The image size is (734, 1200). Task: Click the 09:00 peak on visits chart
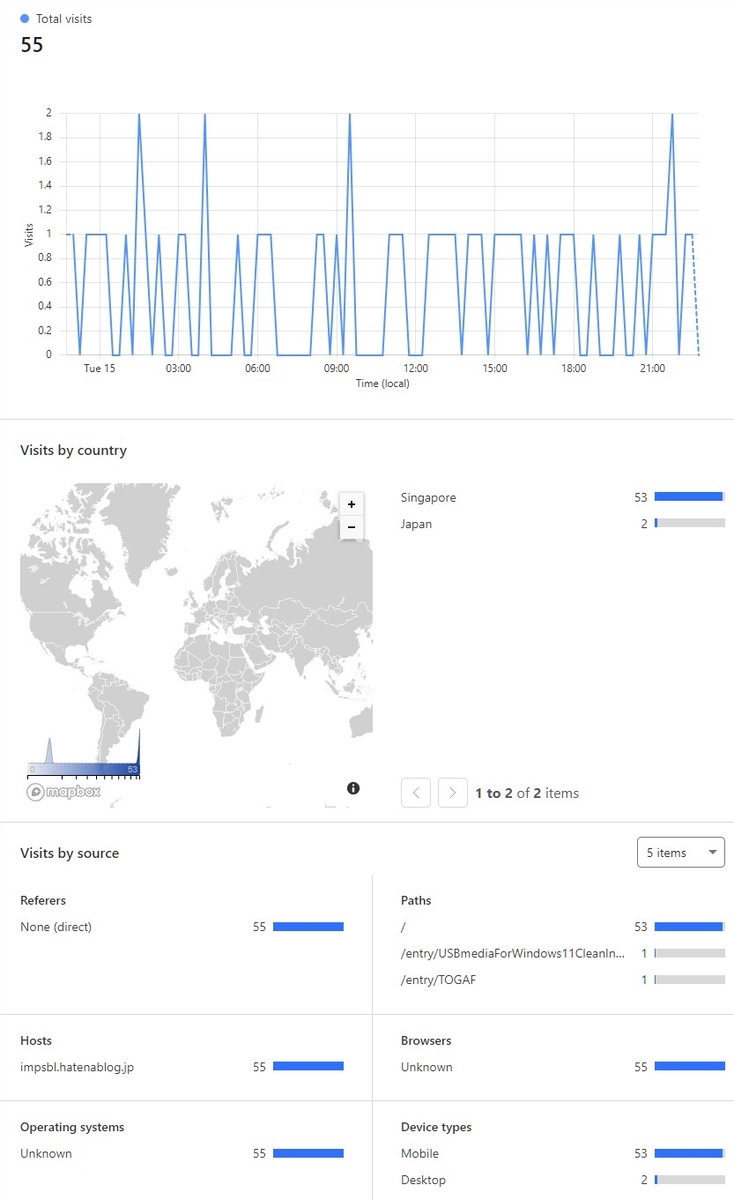click(x=350, y=113)
